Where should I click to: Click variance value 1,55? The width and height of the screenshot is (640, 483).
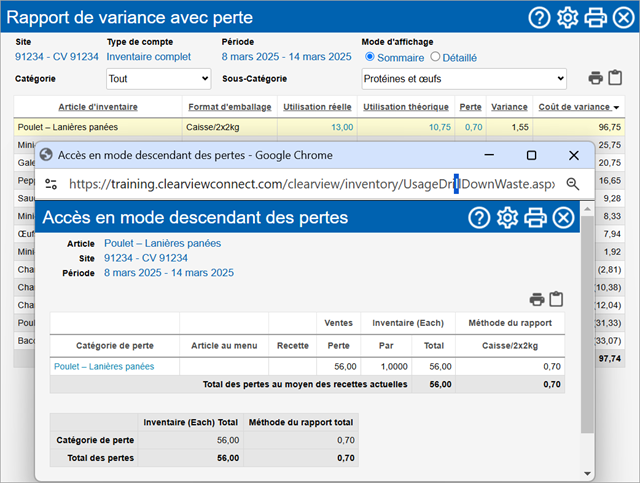coord(520,127)
